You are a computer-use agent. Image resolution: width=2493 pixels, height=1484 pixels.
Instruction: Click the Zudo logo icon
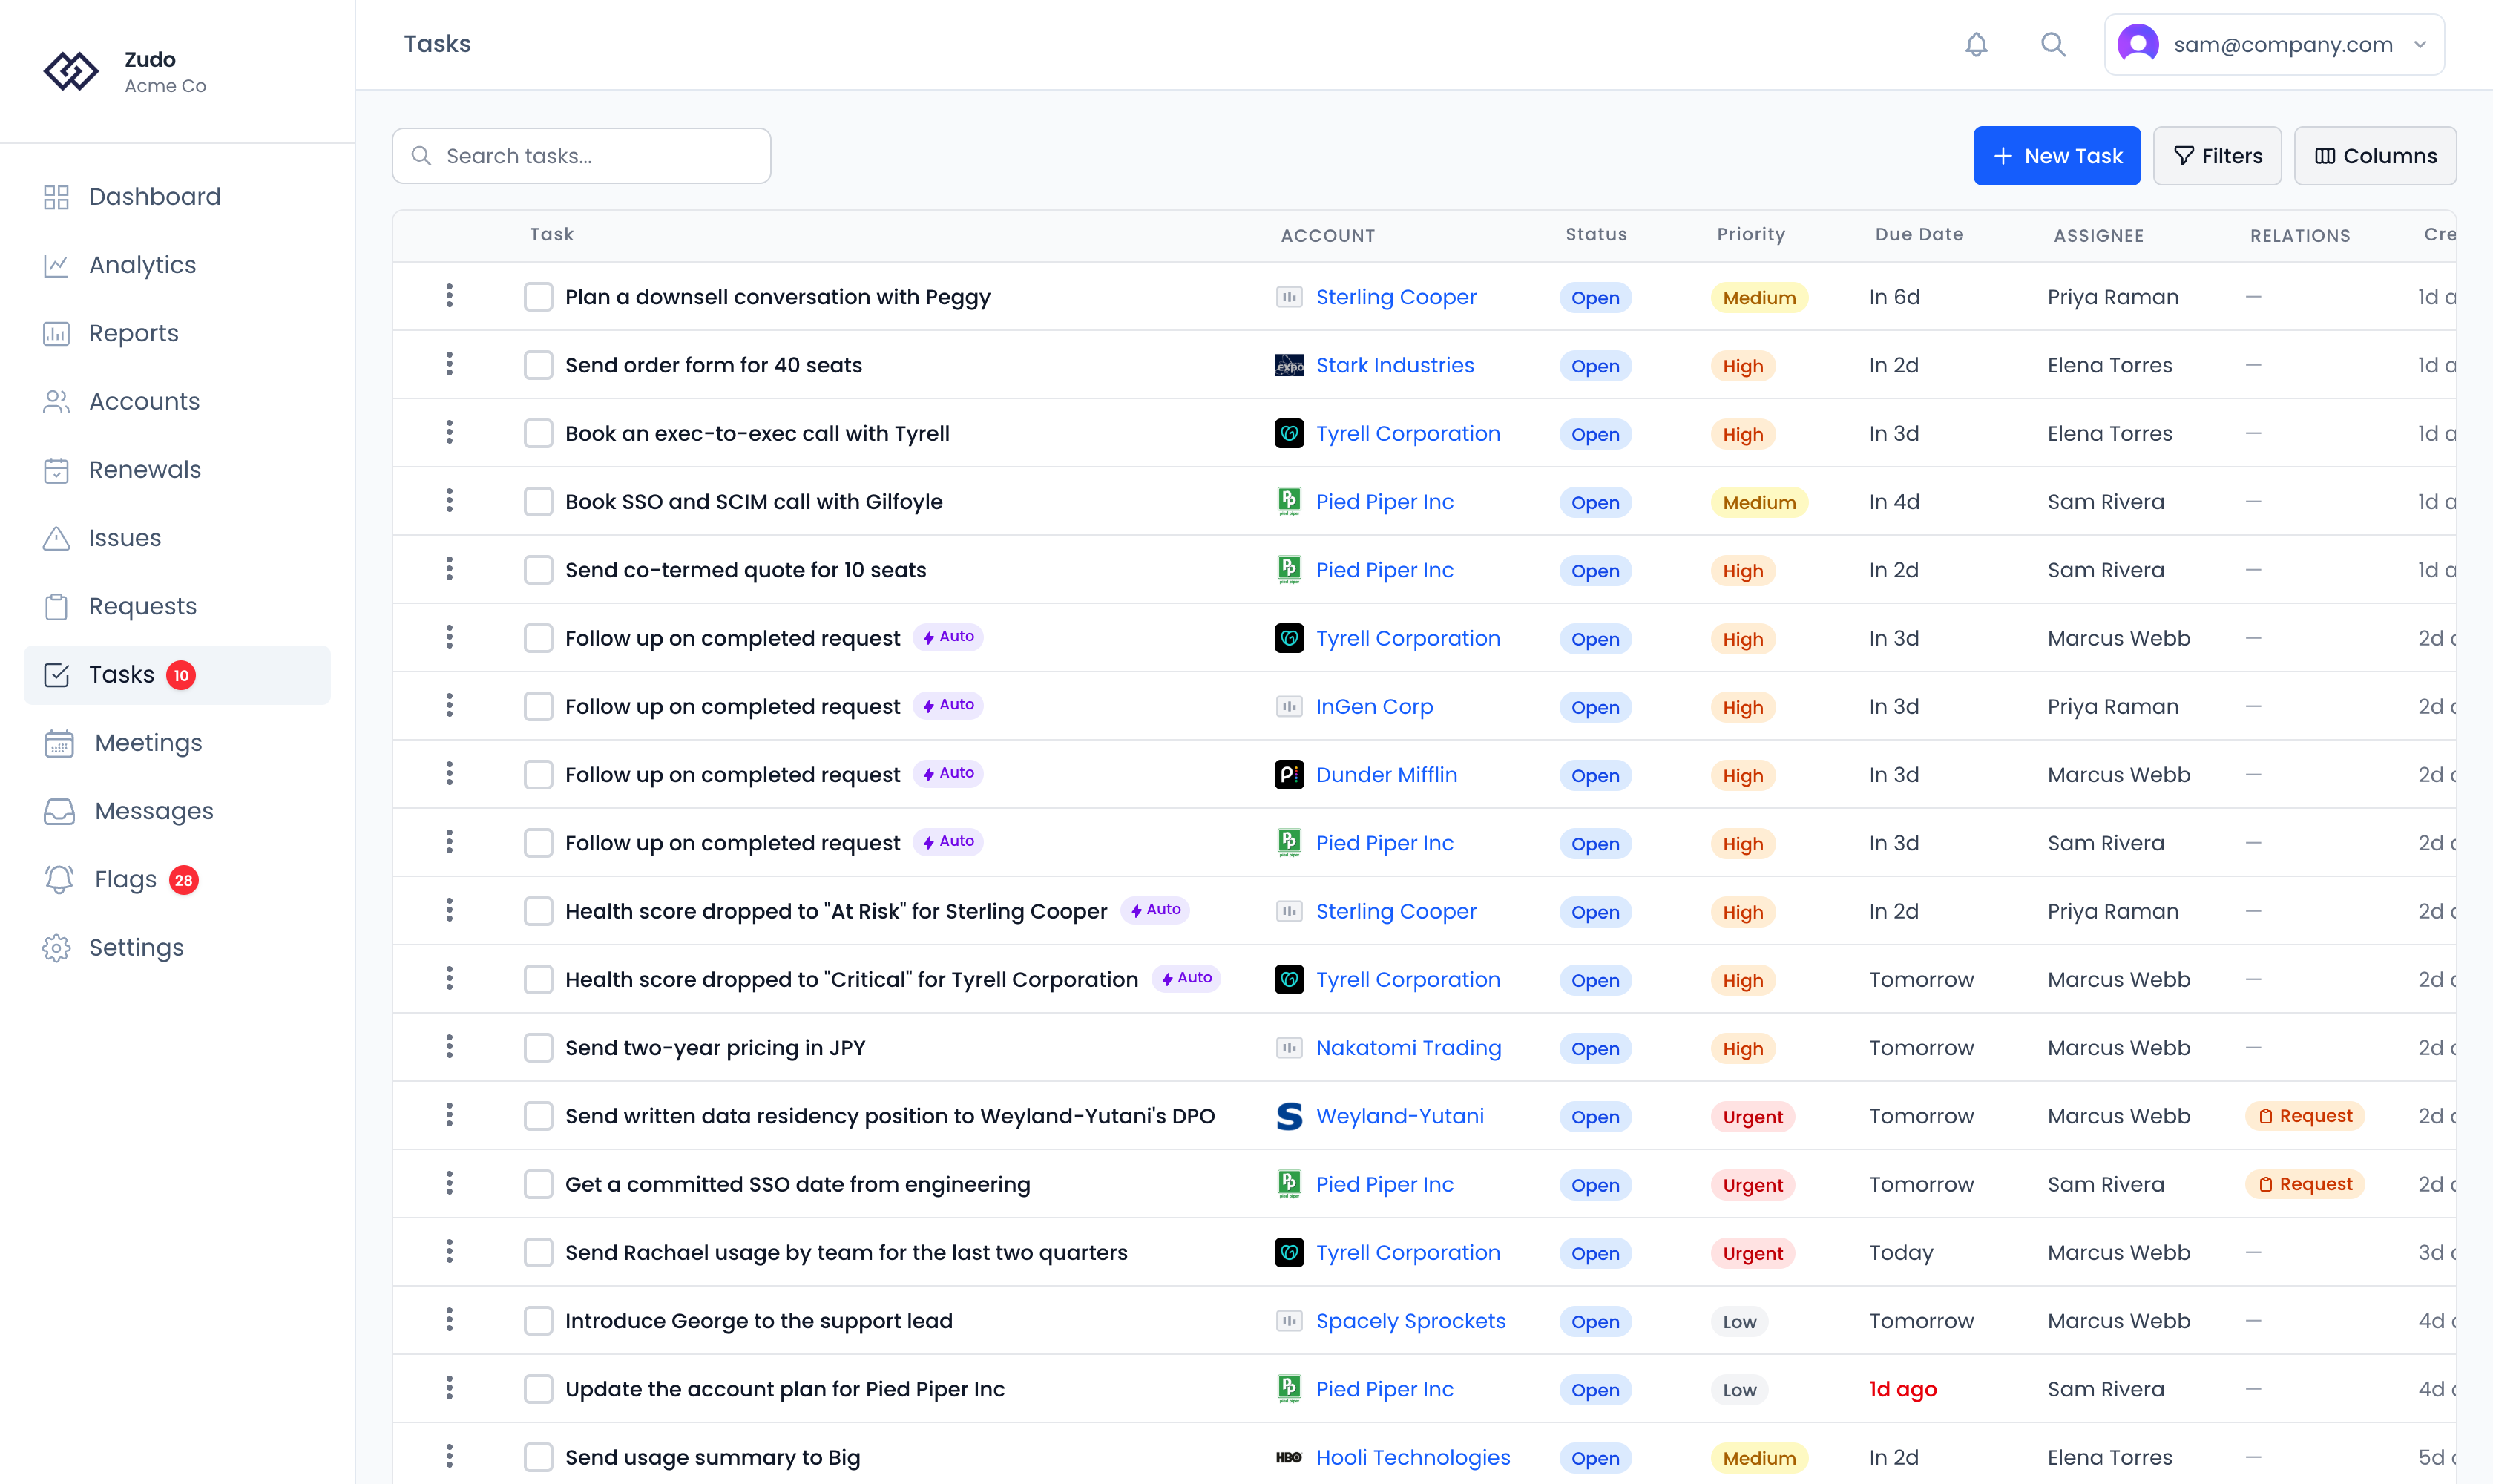point(71,71)
